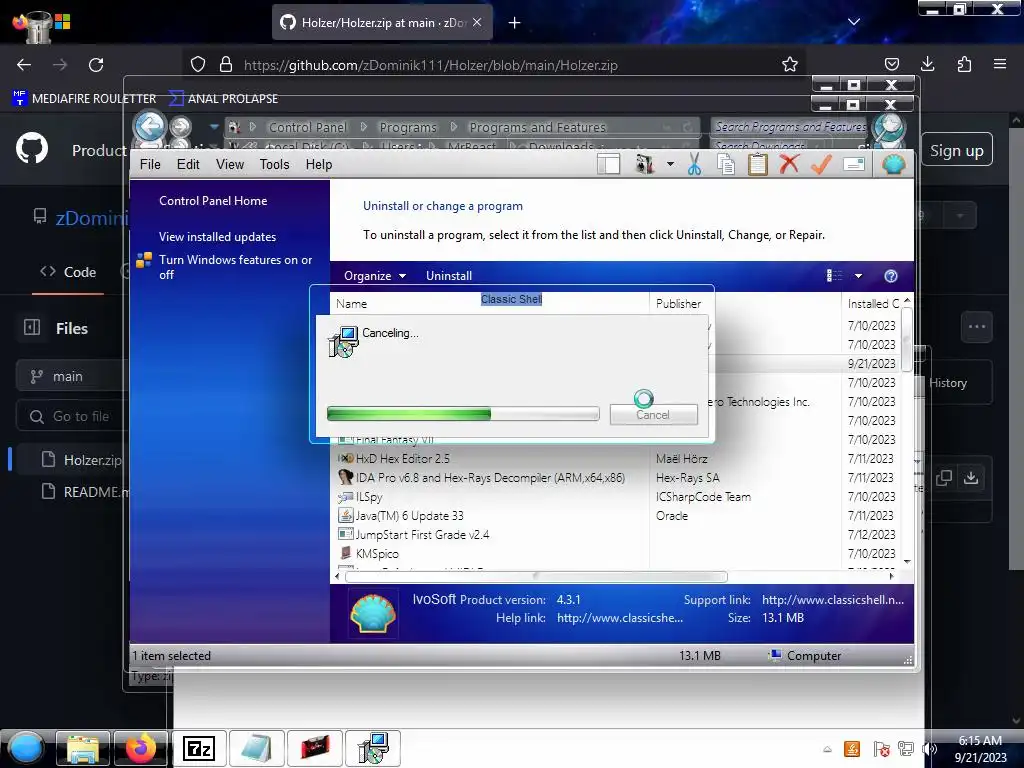The width and height of the screenshot is (1024, 768).
Task: Bookmark this page with the star icon
Action: coord(790,64)
